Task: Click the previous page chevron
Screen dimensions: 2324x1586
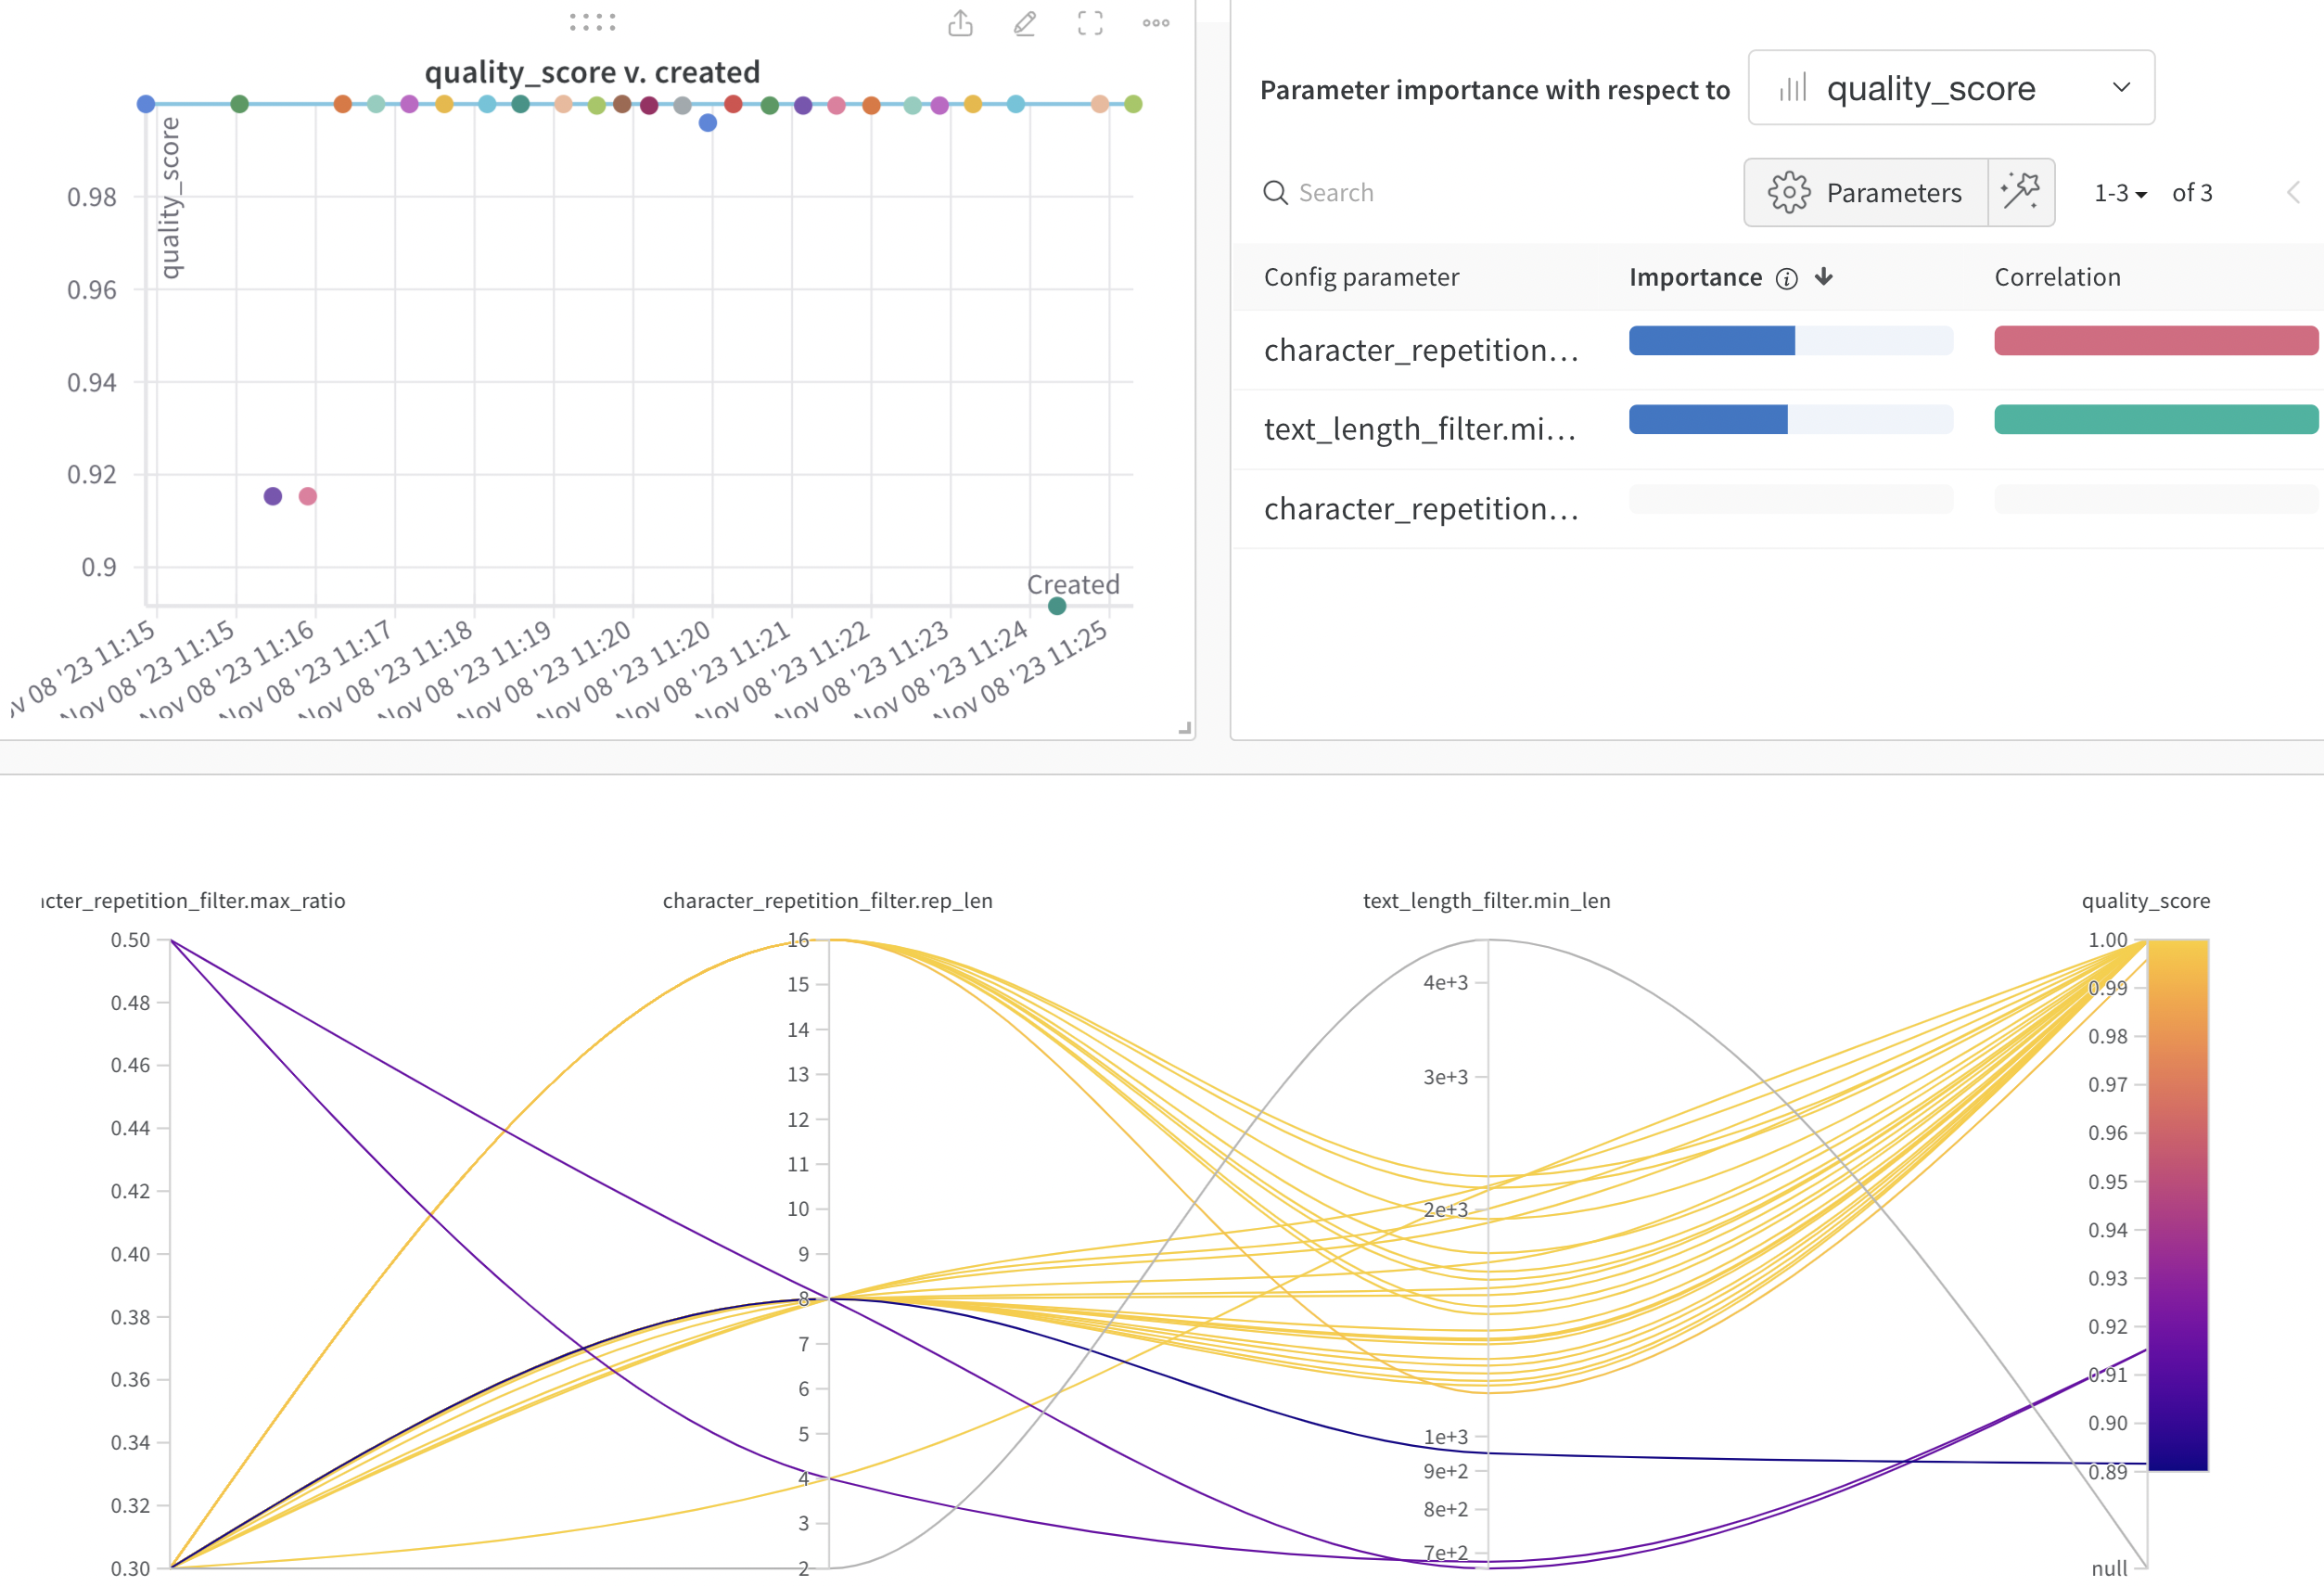Action: (x=2293, y=193)
